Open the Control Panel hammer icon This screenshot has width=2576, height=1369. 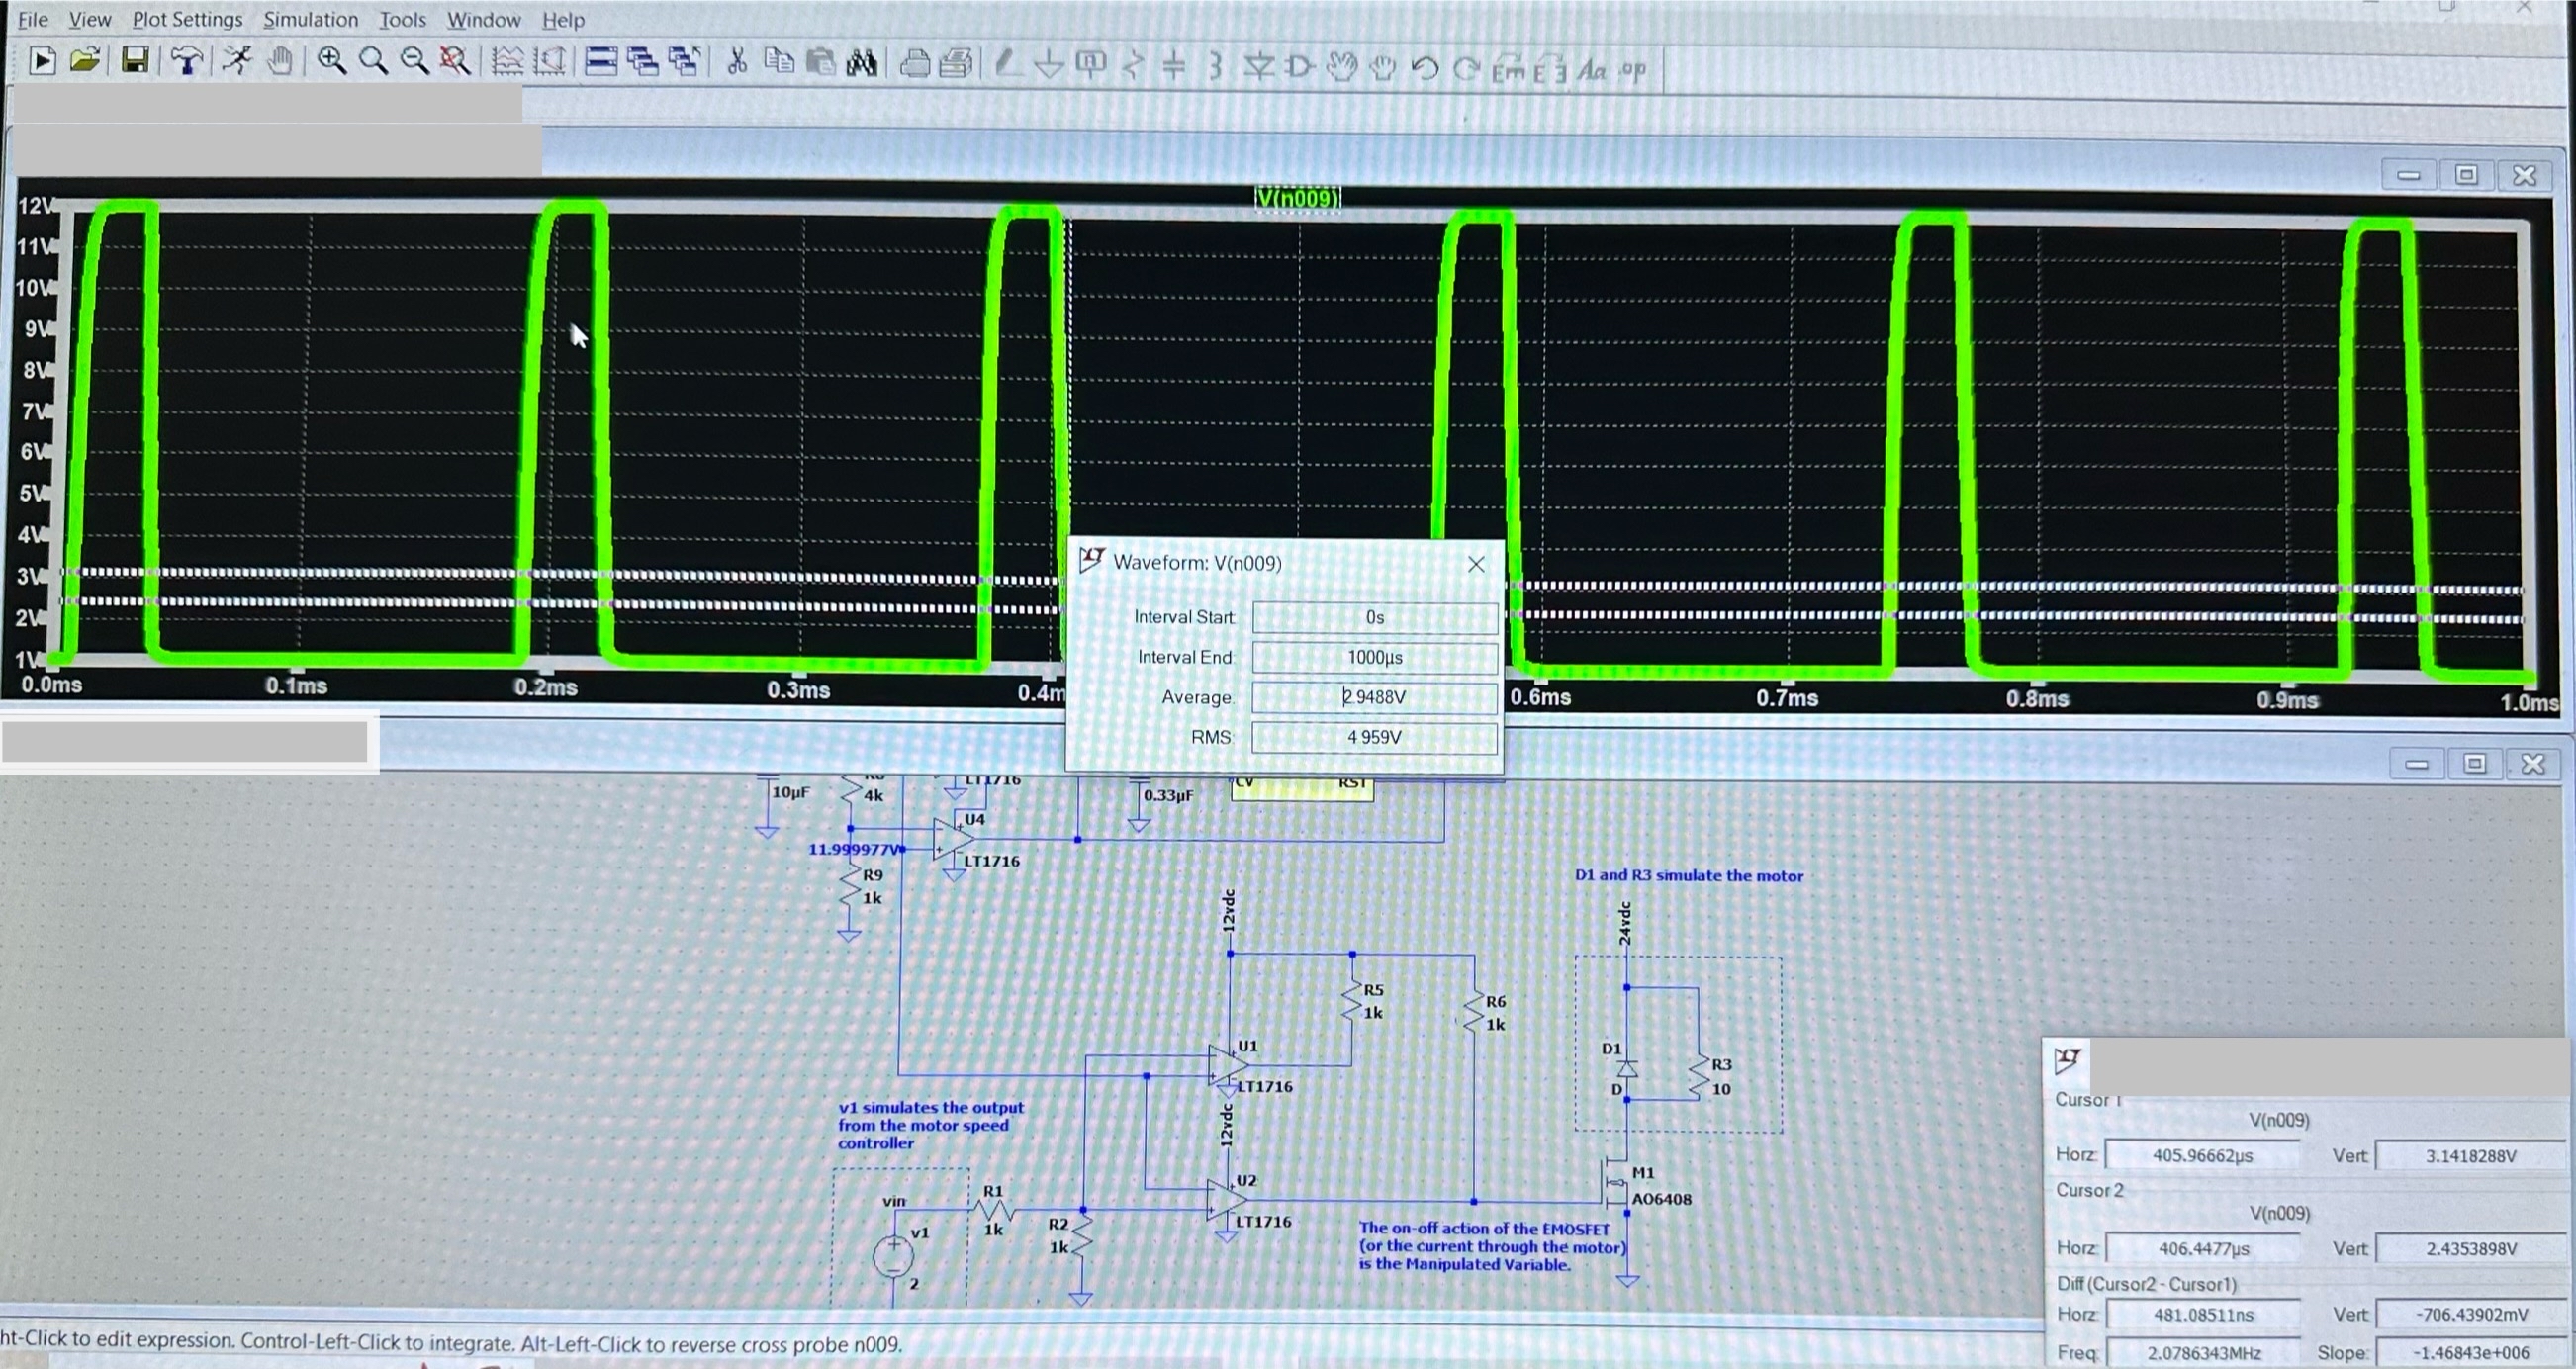tap(187, 61)
